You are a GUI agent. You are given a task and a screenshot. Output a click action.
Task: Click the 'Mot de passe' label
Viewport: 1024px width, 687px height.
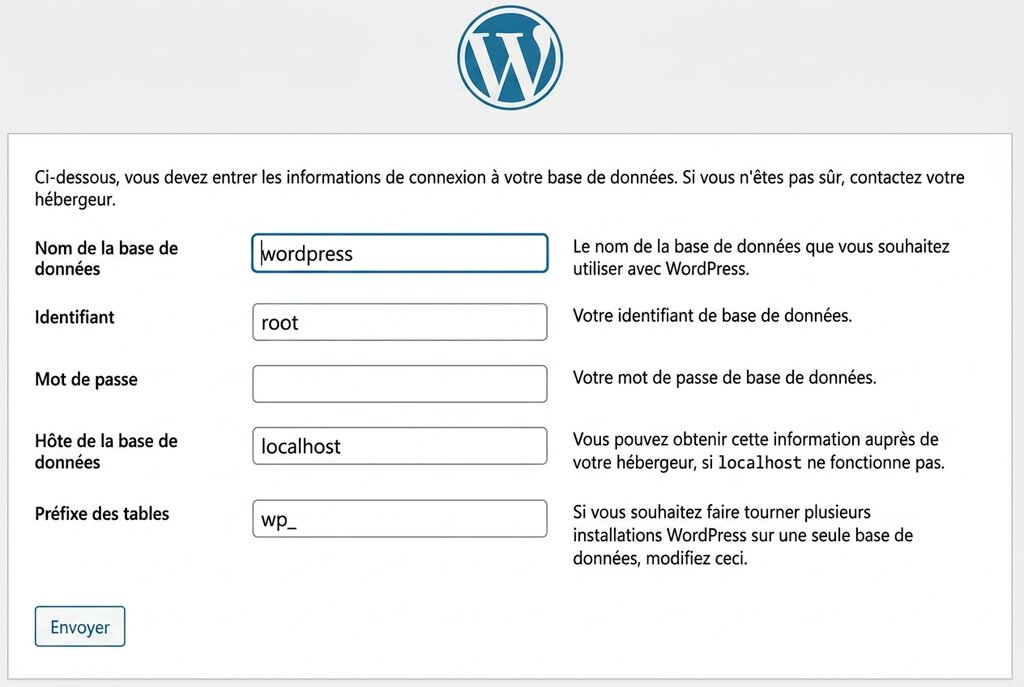point(86,379)
